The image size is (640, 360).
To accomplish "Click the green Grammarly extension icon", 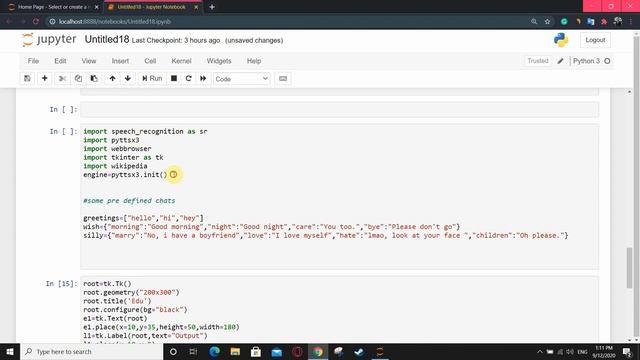I will click(564, 22).
